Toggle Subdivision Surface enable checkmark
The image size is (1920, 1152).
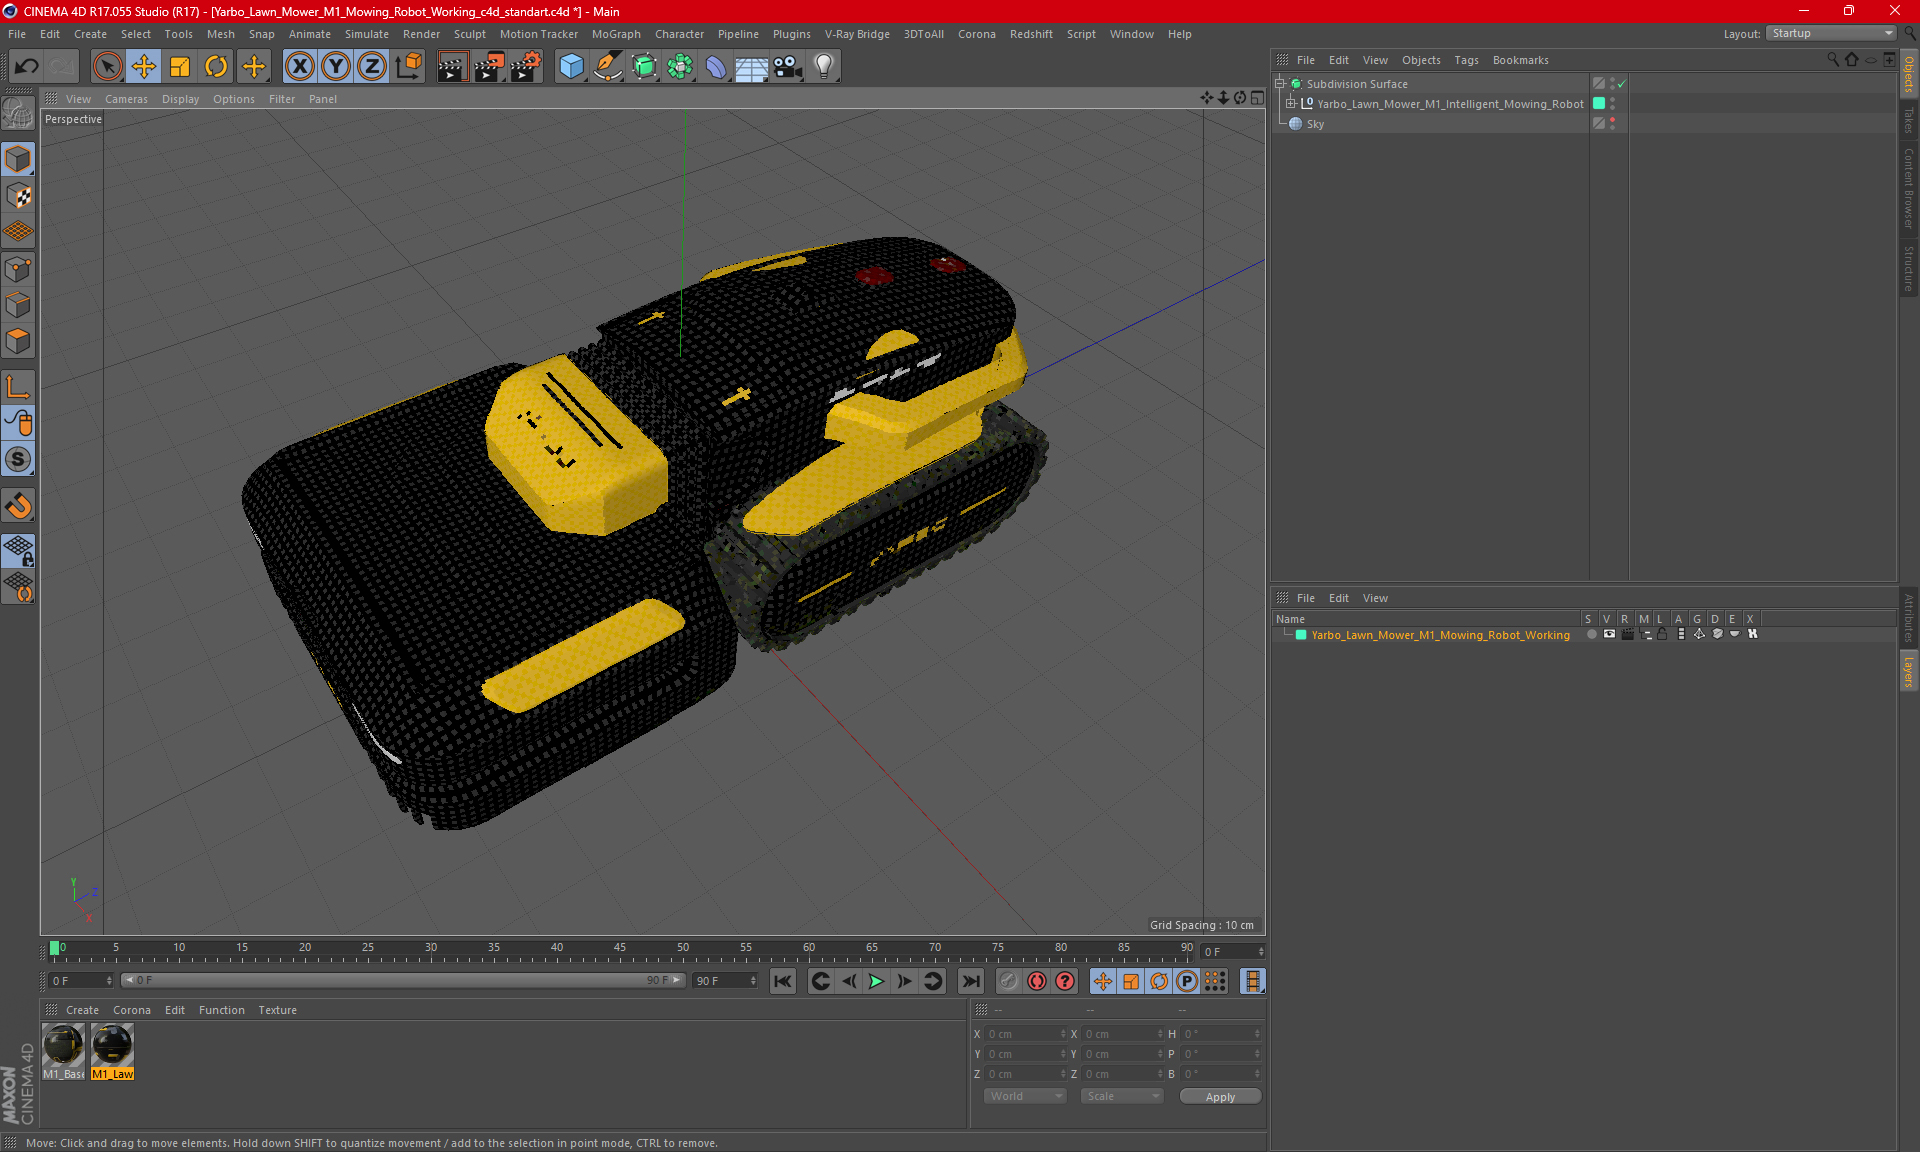[1621, 84]
